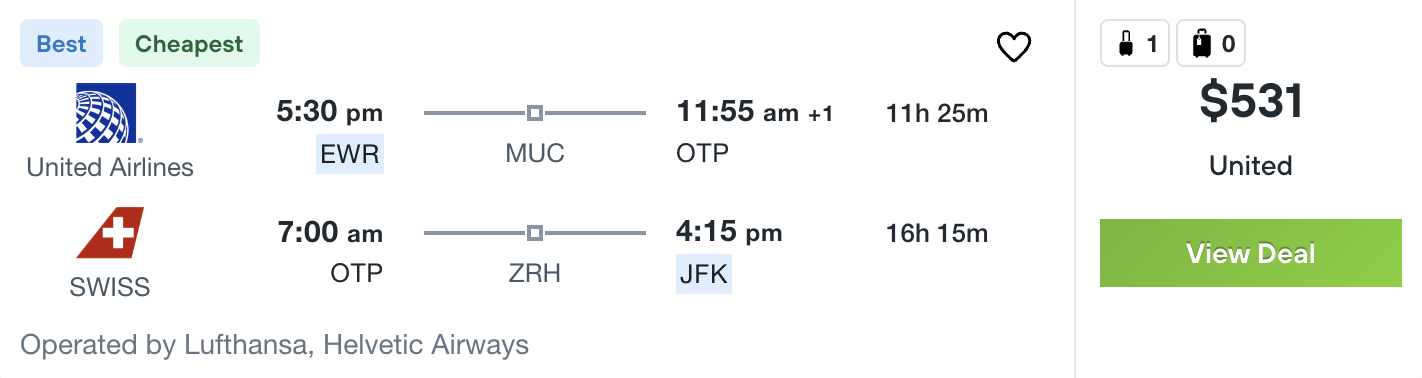Click the United provider label under price
This screenshot has width=1422, height=378.
(1251, 165)
